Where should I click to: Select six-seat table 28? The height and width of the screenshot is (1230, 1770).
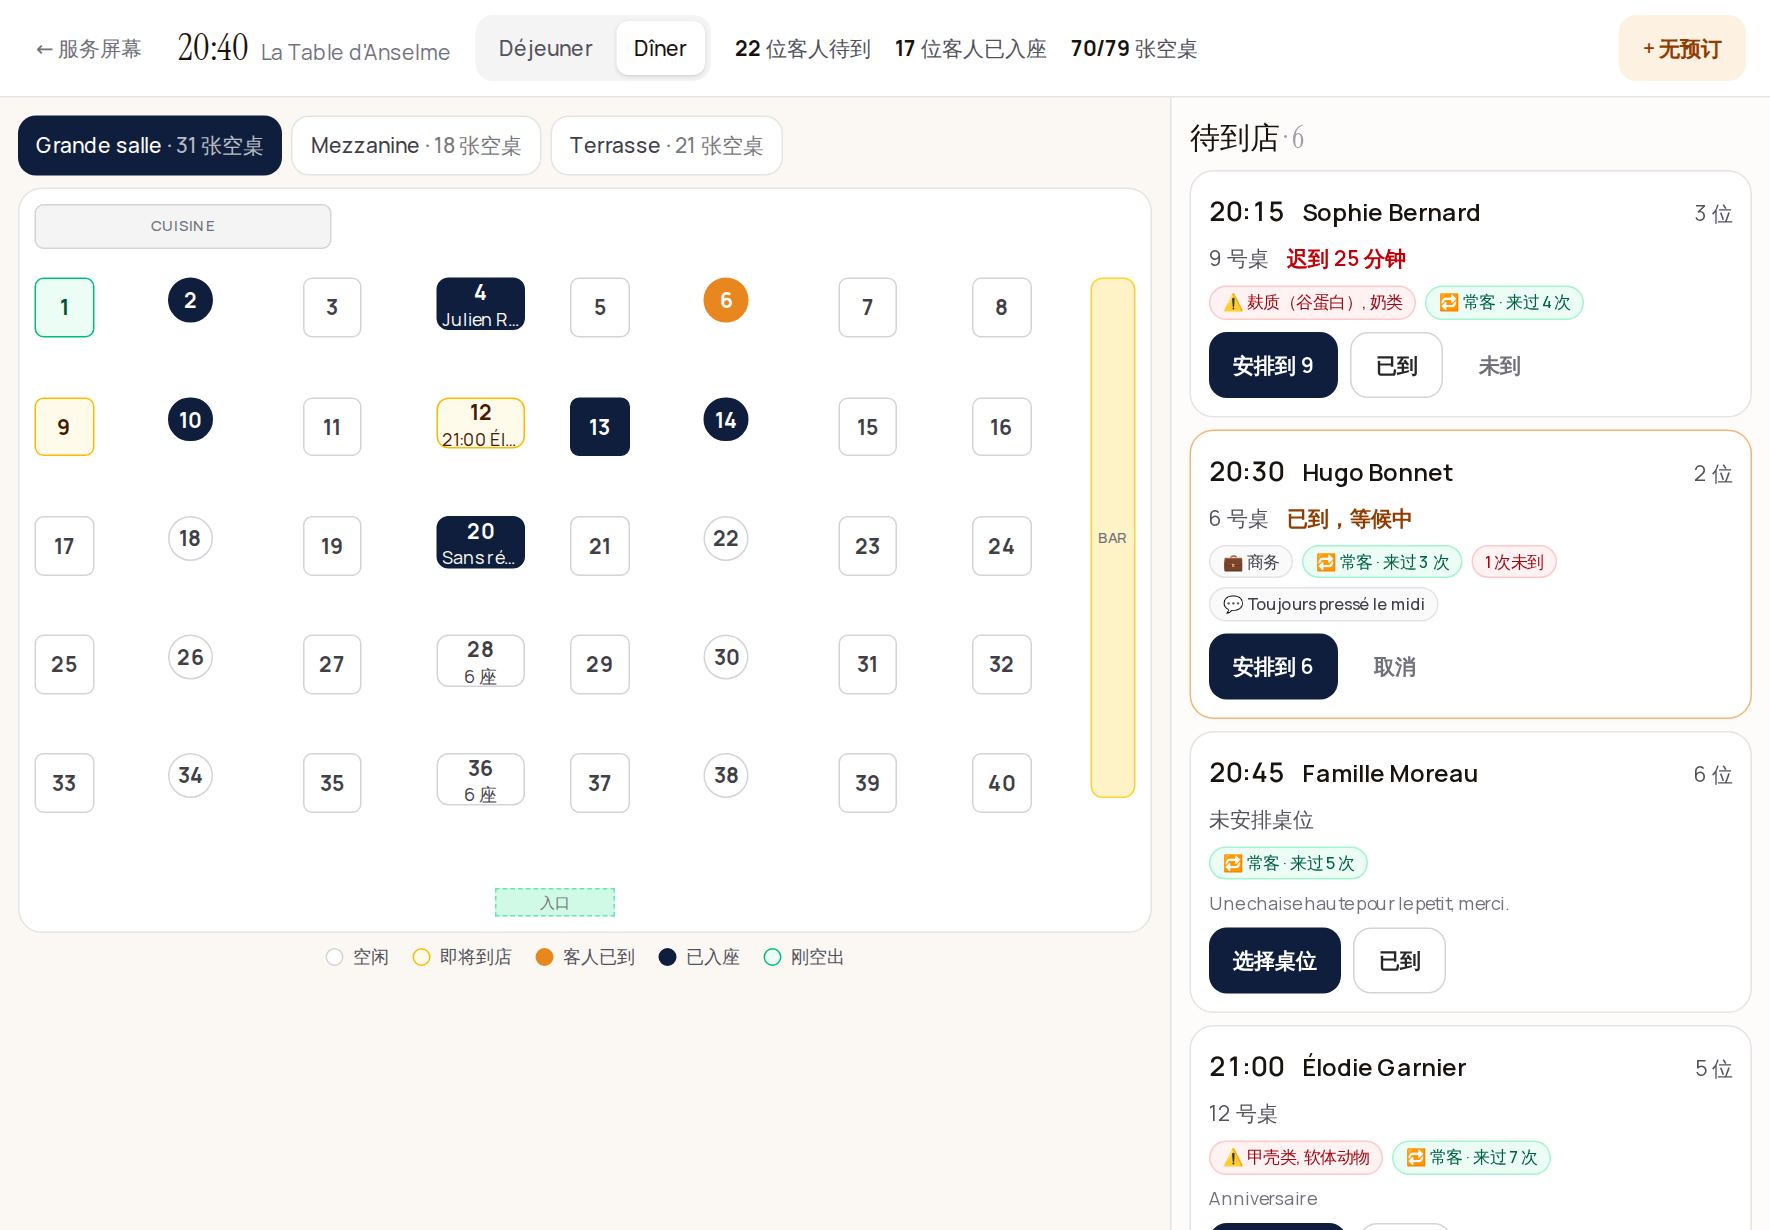pyautogui.click(x=480, y=661)
